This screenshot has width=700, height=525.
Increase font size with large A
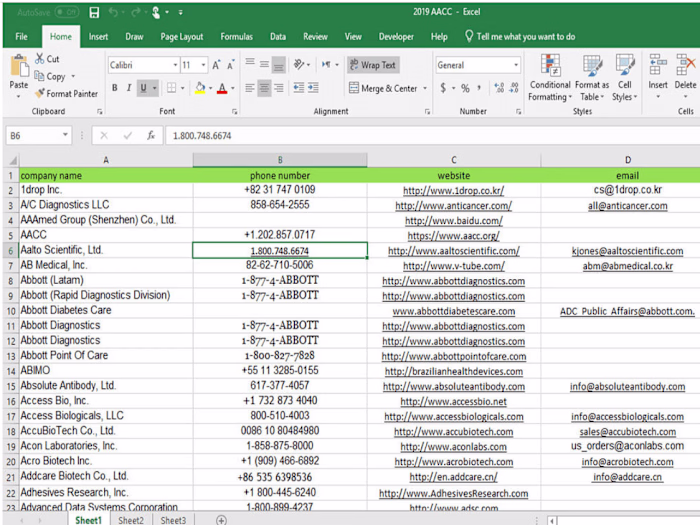coord(216,65)
